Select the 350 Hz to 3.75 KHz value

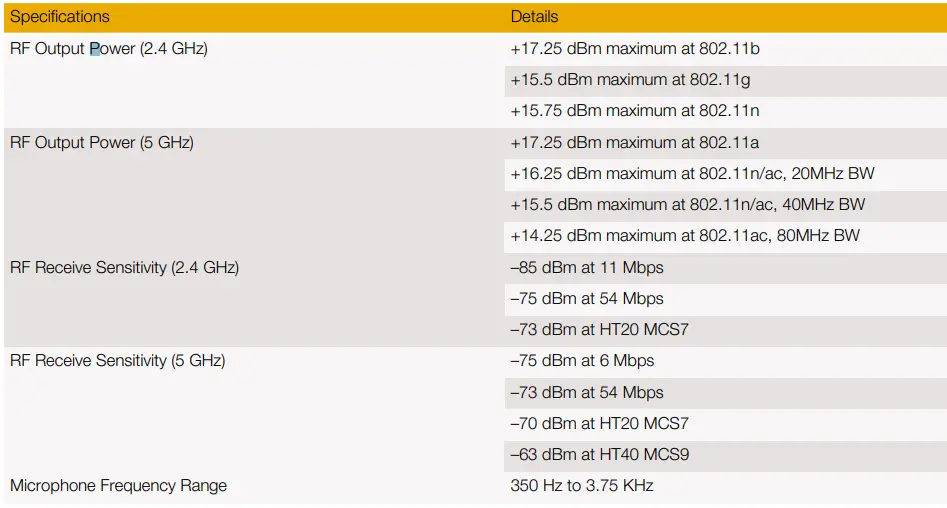point(582,485)
